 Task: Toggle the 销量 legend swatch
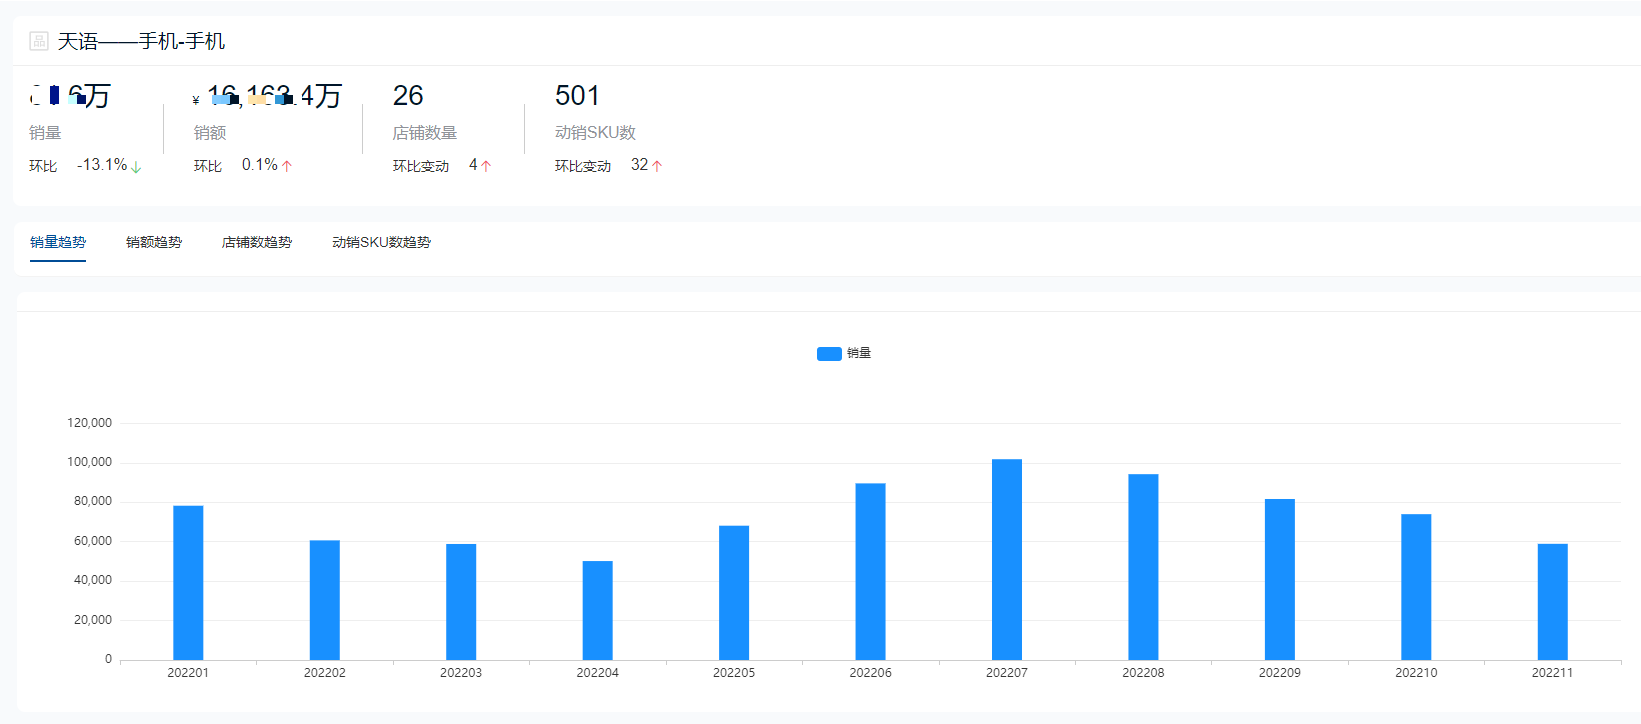click(x=829, y=353)
